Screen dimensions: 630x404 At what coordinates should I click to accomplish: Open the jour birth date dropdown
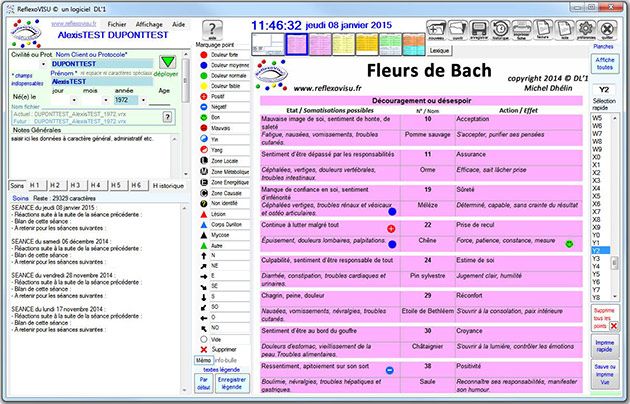coord(74,100)
